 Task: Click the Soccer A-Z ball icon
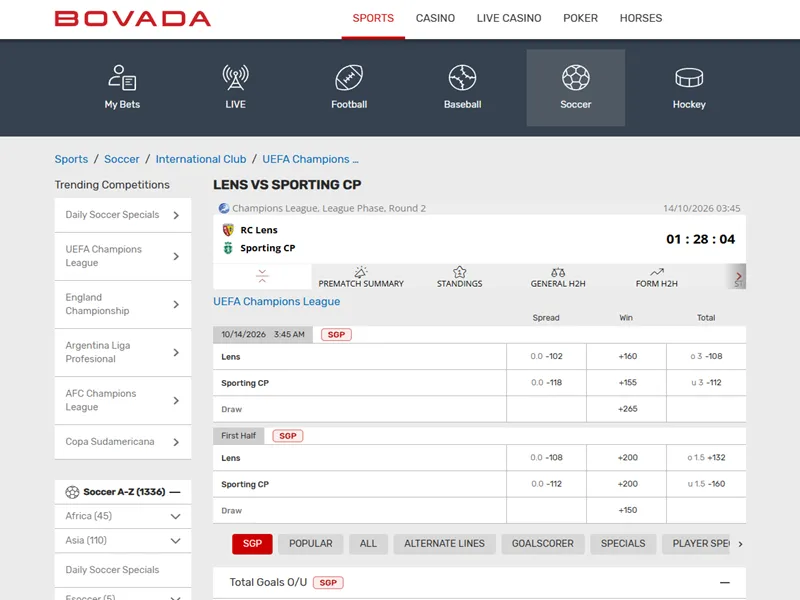click(72, 492)
